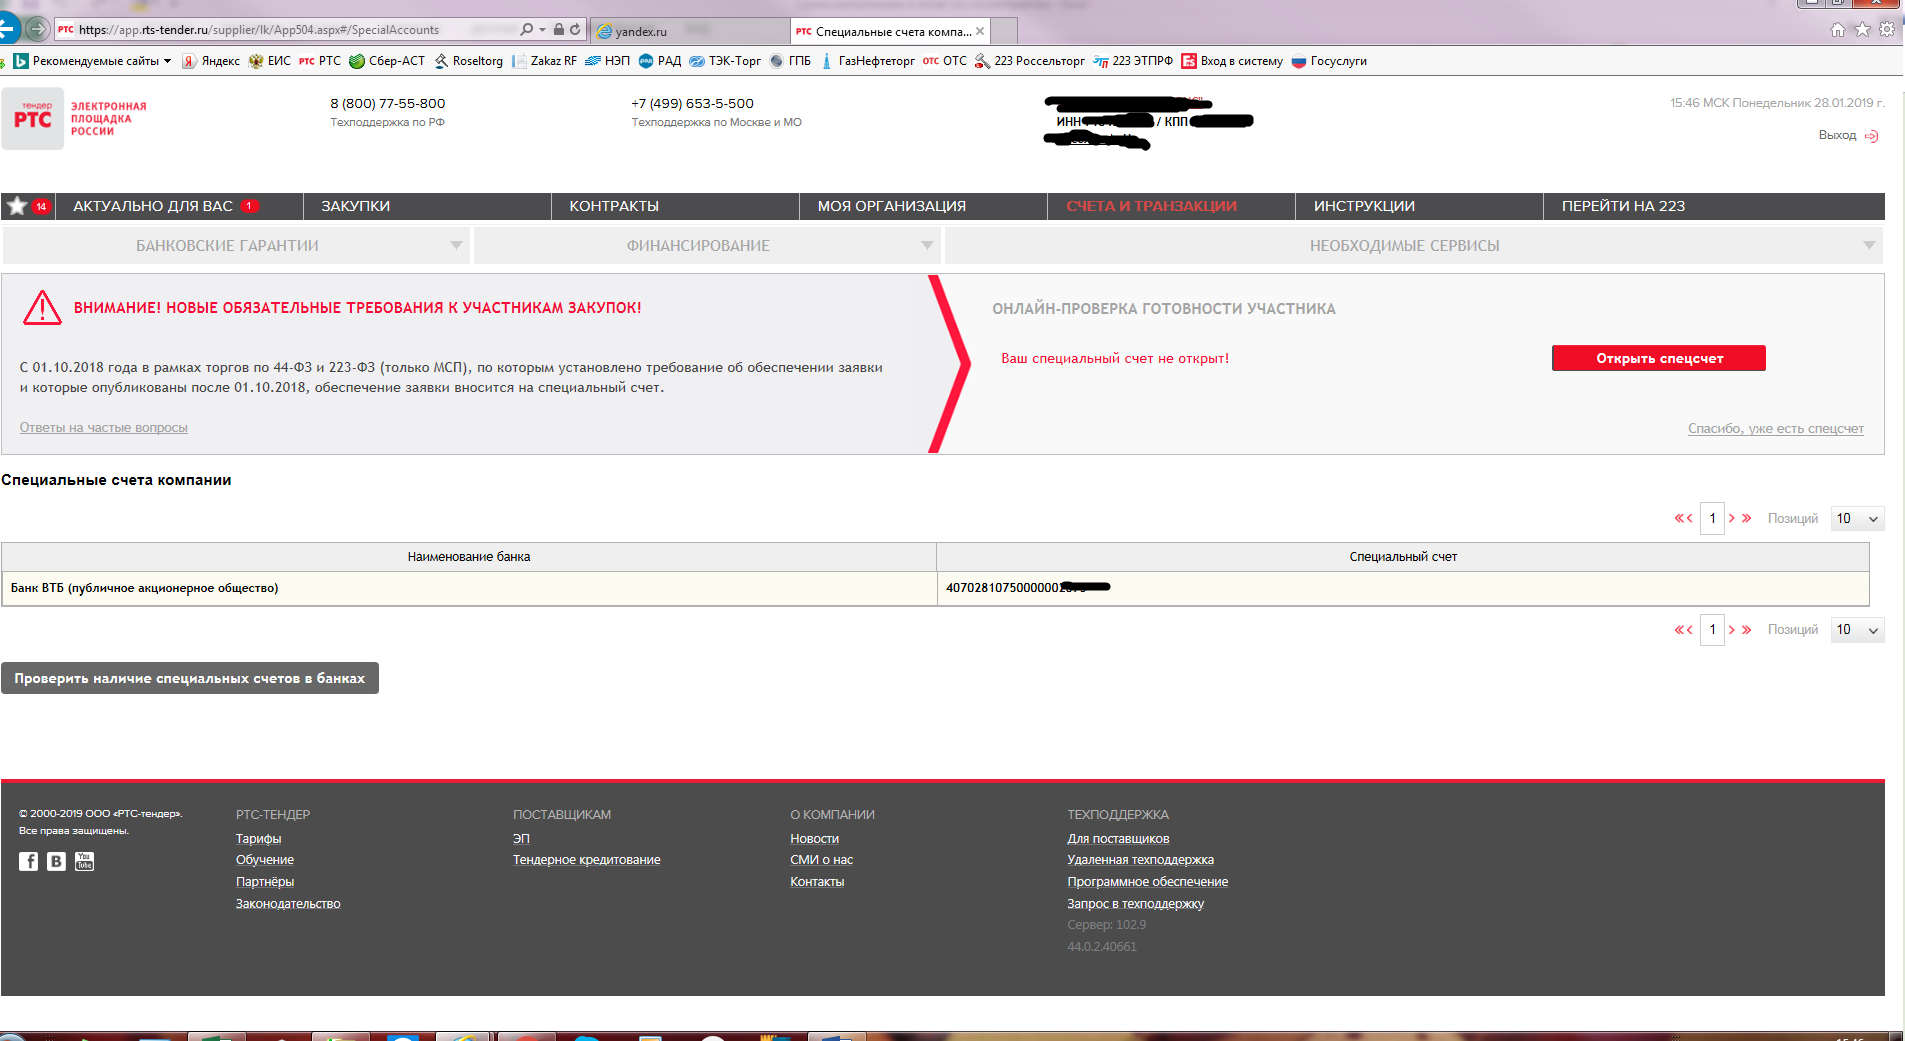Open the Закупки menu item
Screen dimensions: 1905x1041
click(355, 206)
